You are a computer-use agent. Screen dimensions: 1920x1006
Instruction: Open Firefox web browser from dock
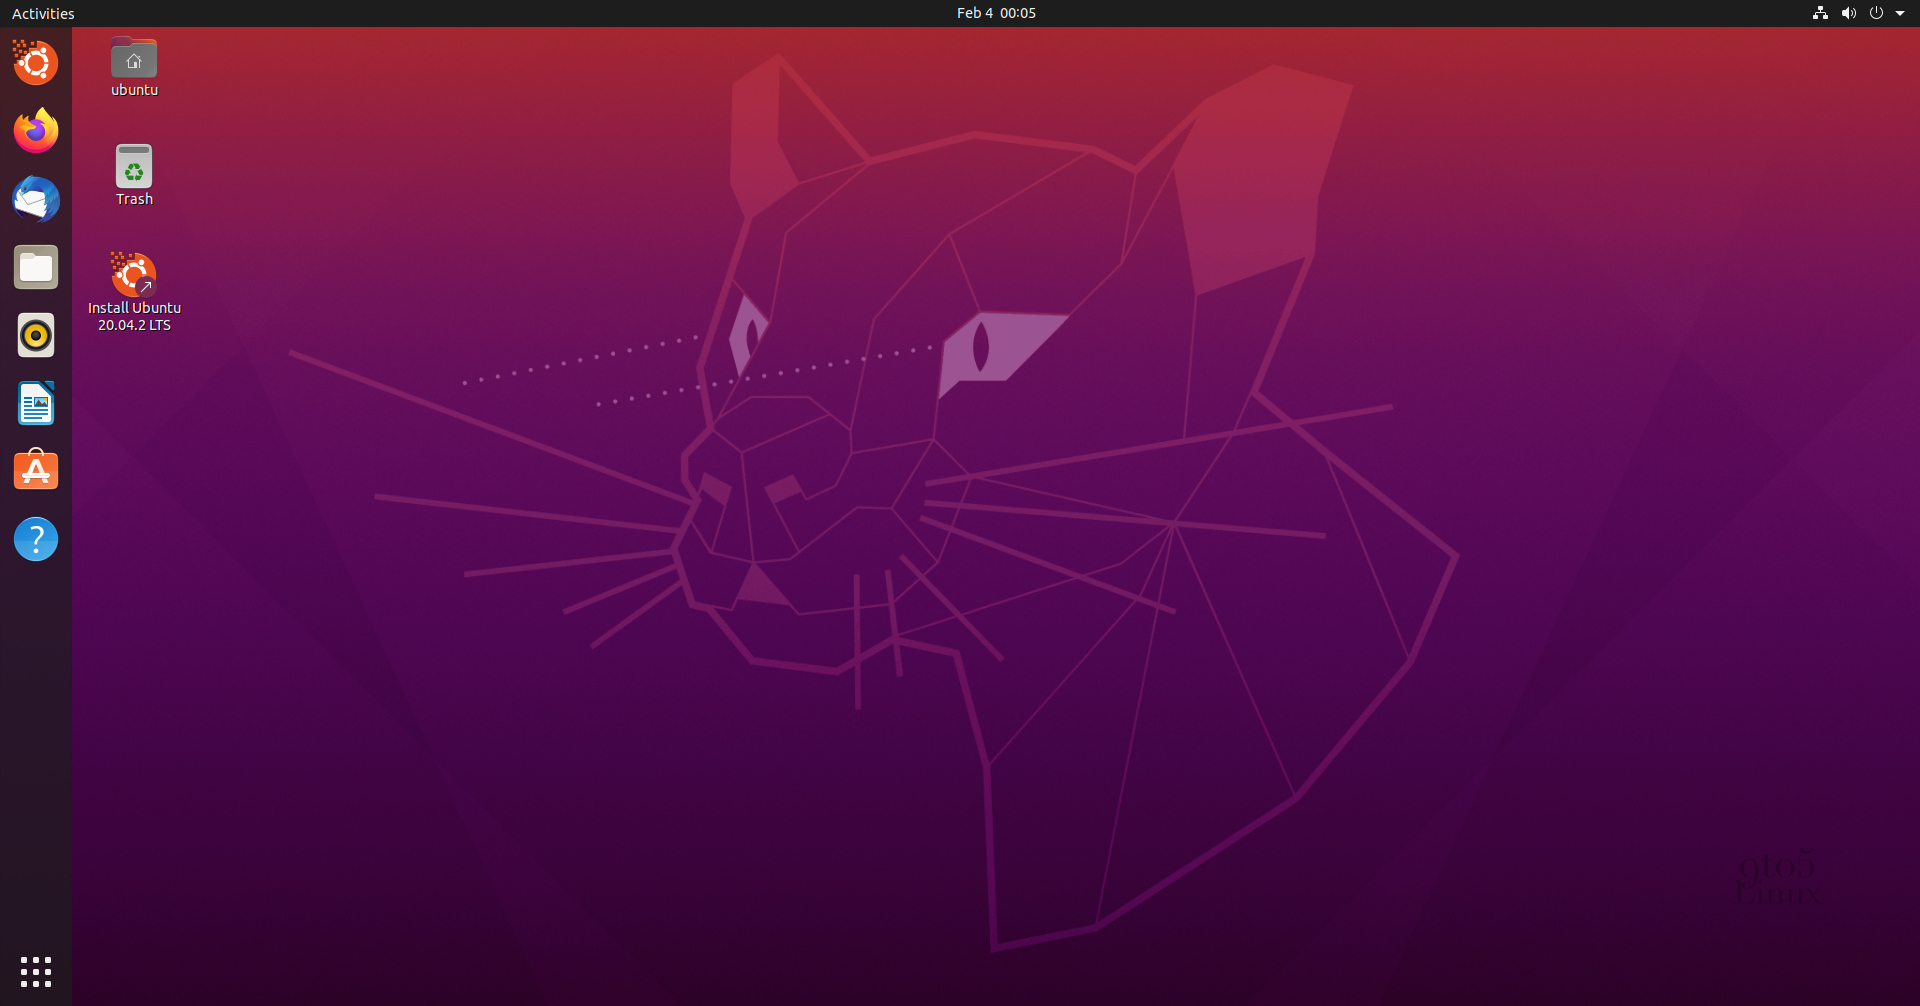pos(36,131)
